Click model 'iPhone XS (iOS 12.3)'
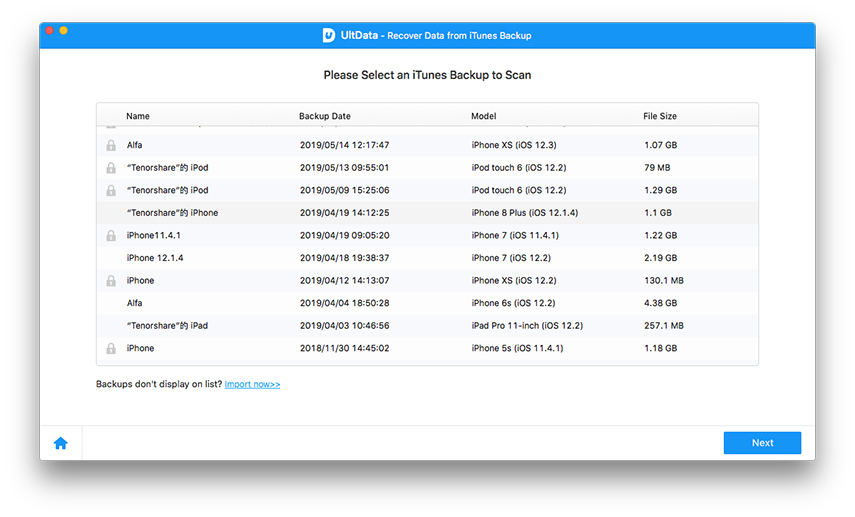The width and height of the screenshot is (855, 517). (x=514, y=145)
